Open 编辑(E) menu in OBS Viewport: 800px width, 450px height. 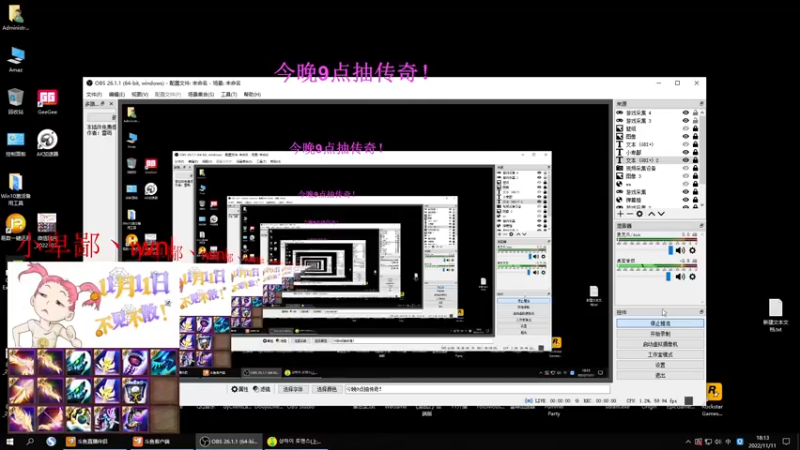click(x=116, y=94)
